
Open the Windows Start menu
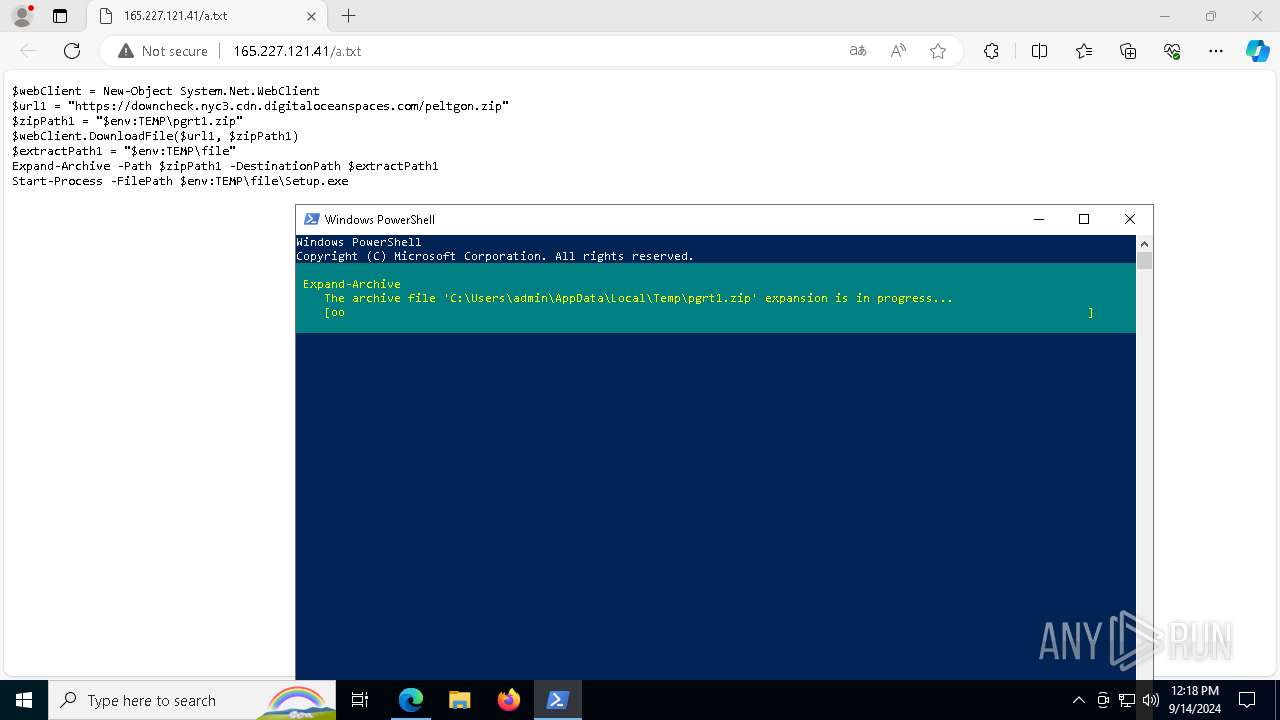[x=24, y=700]
